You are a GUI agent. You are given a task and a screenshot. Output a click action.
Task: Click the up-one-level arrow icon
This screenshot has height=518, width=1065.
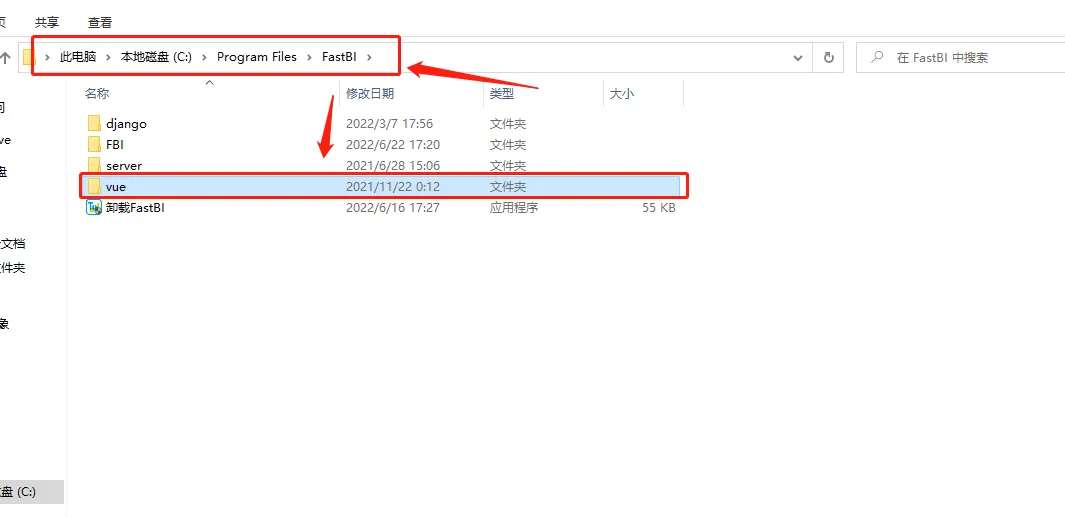pyautogui.click(x=5, y=58)
